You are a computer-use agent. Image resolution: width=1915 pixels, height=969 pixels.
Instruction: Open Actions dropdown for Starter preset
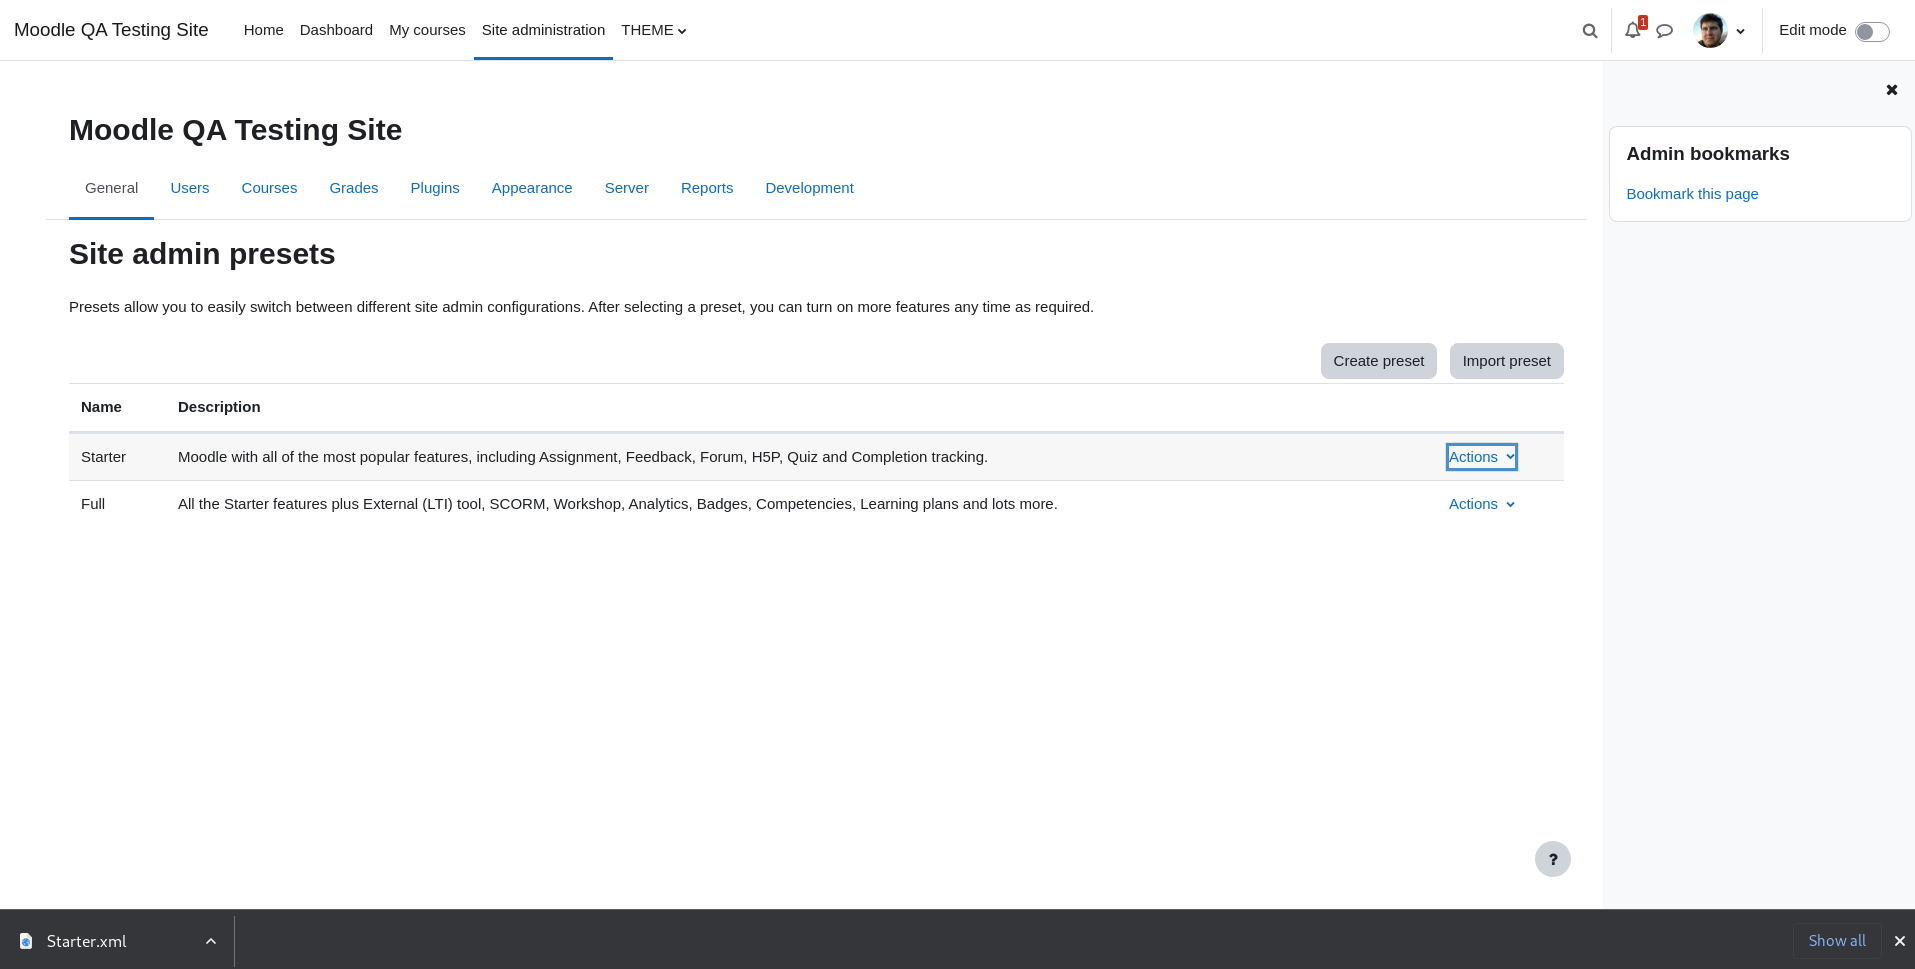pos(1482,457)
